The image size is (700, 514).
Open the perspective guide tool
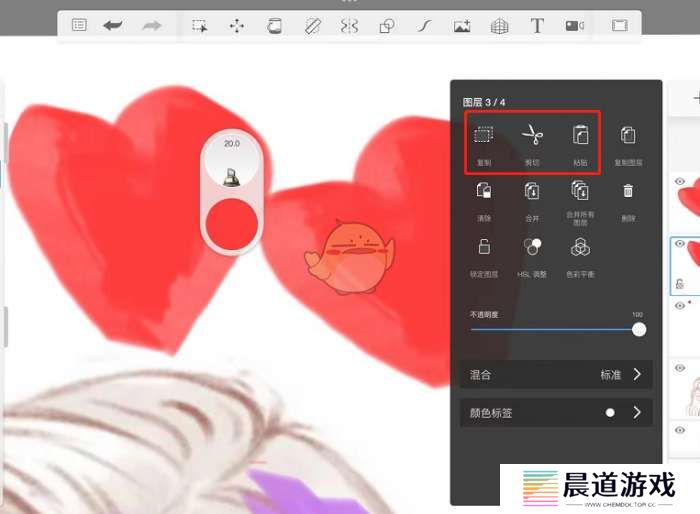tap(499, 26)
